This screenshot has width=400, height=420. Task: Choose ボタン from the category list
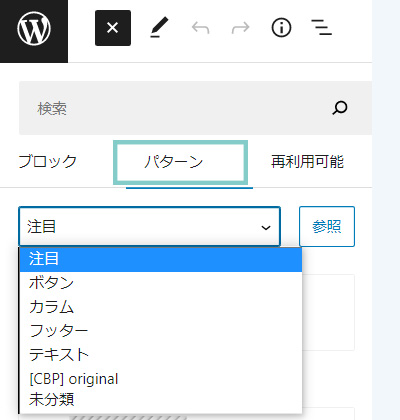pyautogui.click(x=161, y=283)
